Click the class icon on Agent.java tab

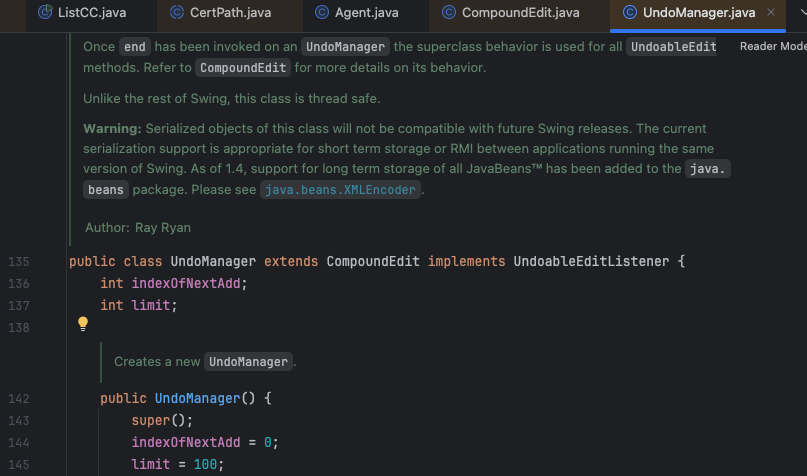click(321, 12)
